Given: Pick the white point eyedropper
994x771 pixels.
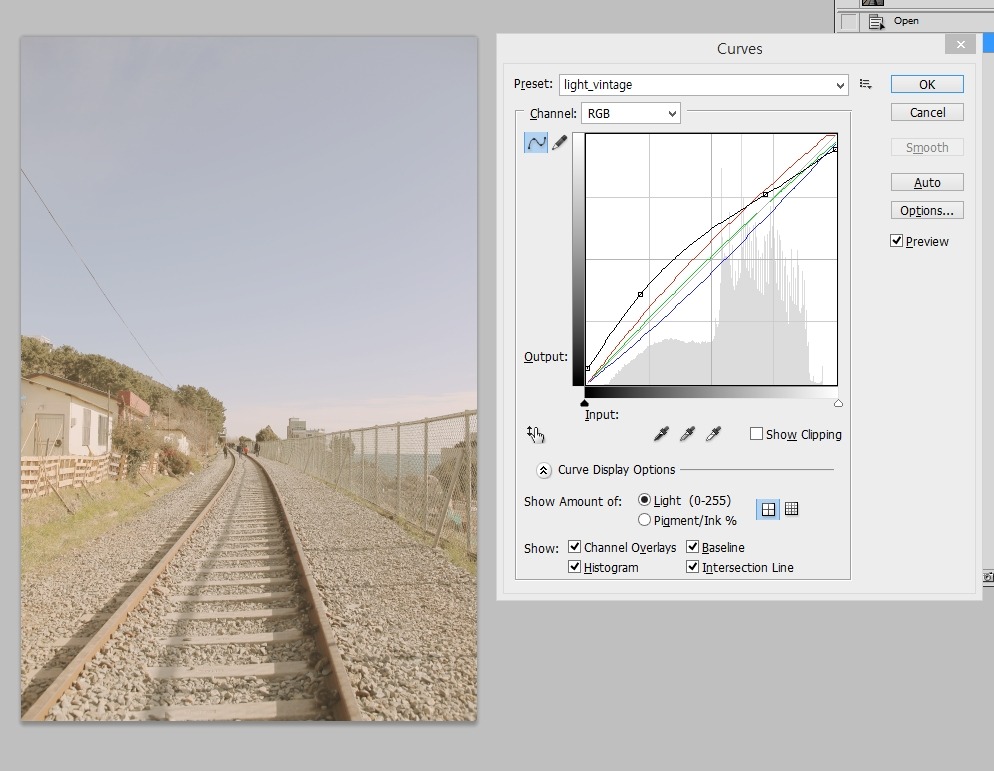Looking at the screenshot, I should tap(713, 434).
